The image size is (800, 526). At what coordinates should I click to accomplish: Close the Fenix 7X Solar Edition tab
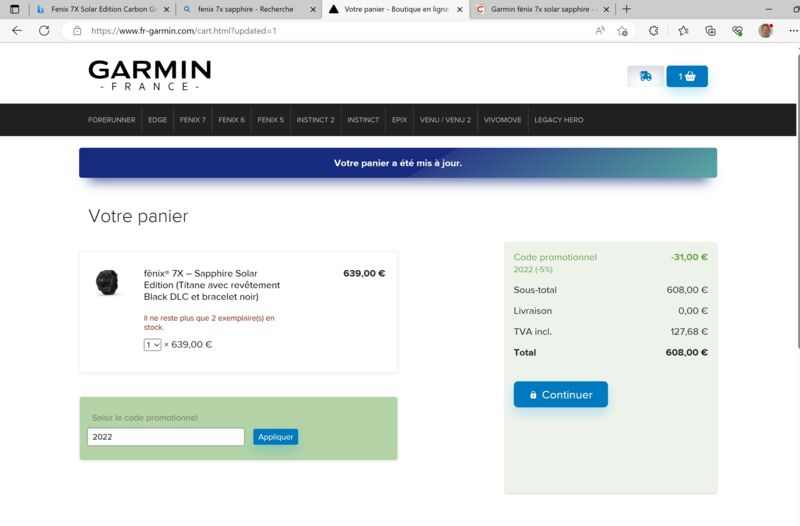(166, 9)
